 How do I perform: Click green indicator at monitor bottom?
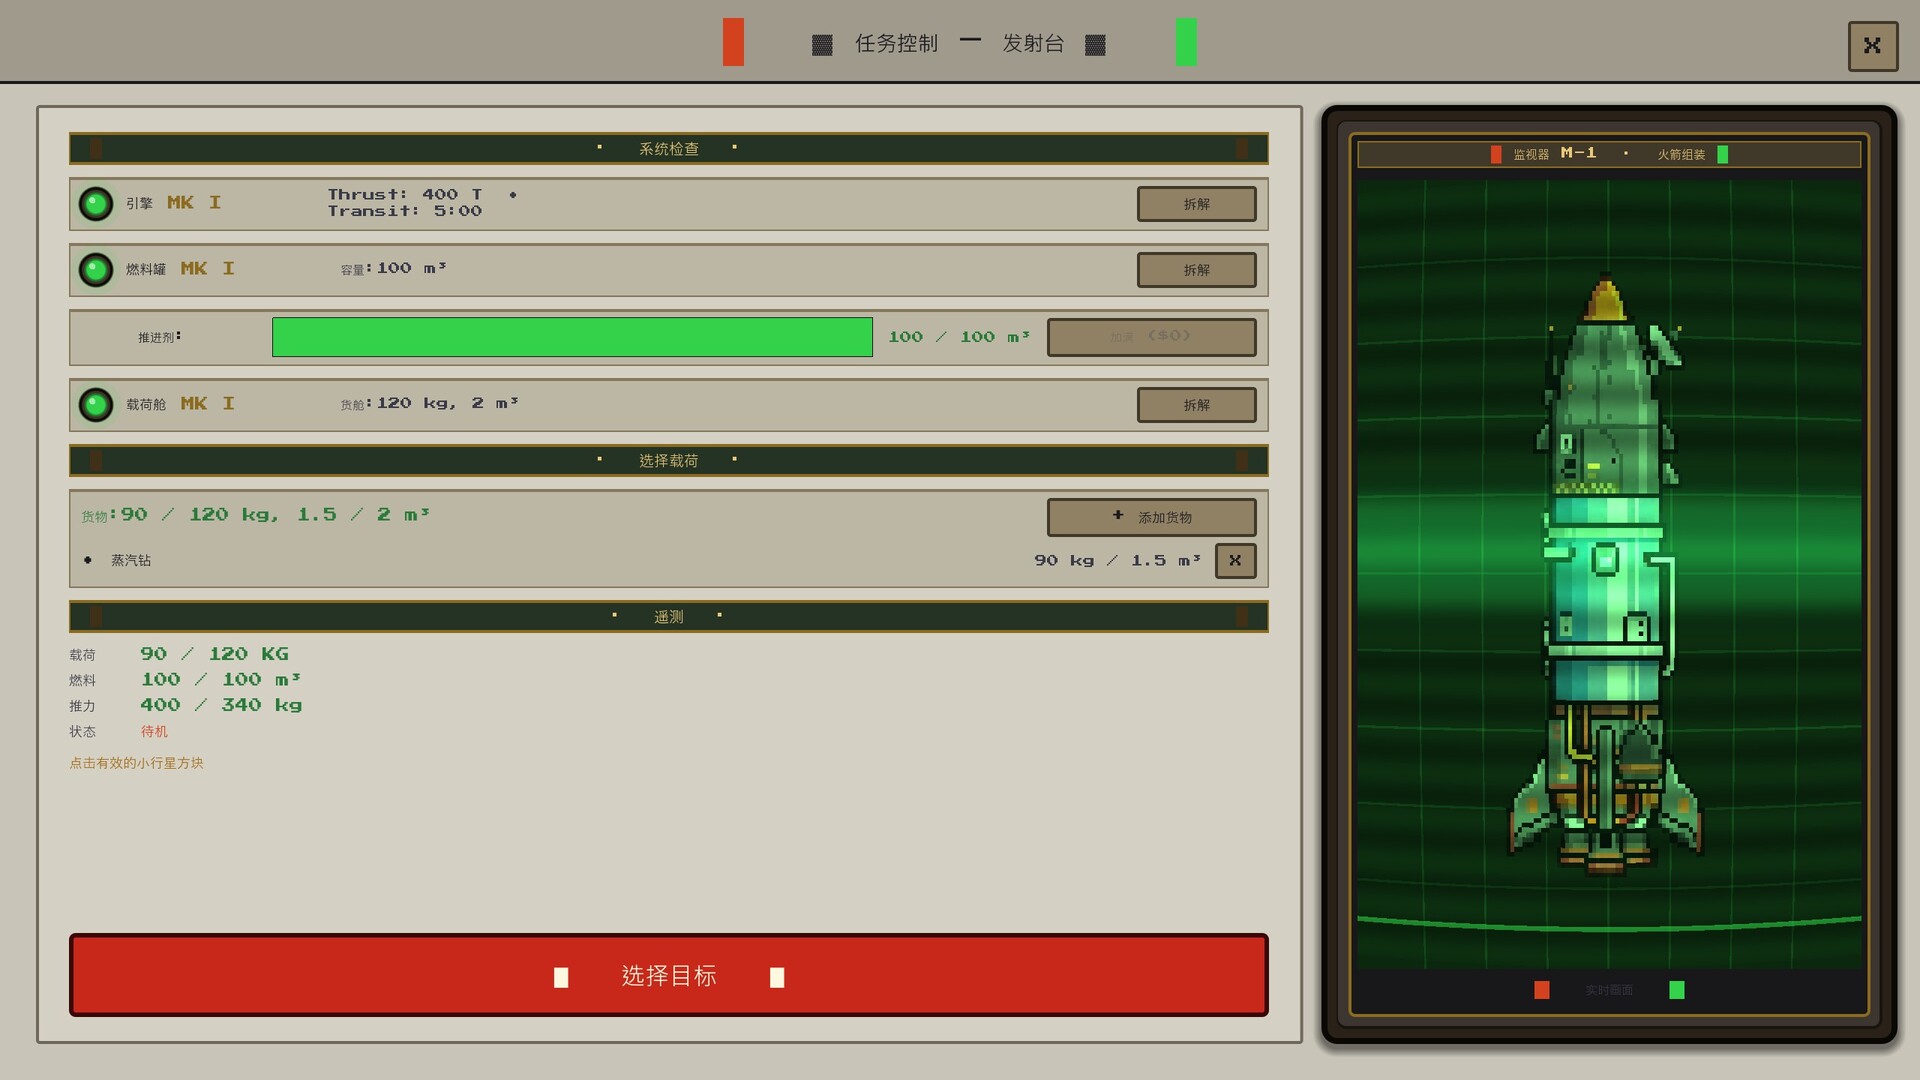coord(1677,990)
